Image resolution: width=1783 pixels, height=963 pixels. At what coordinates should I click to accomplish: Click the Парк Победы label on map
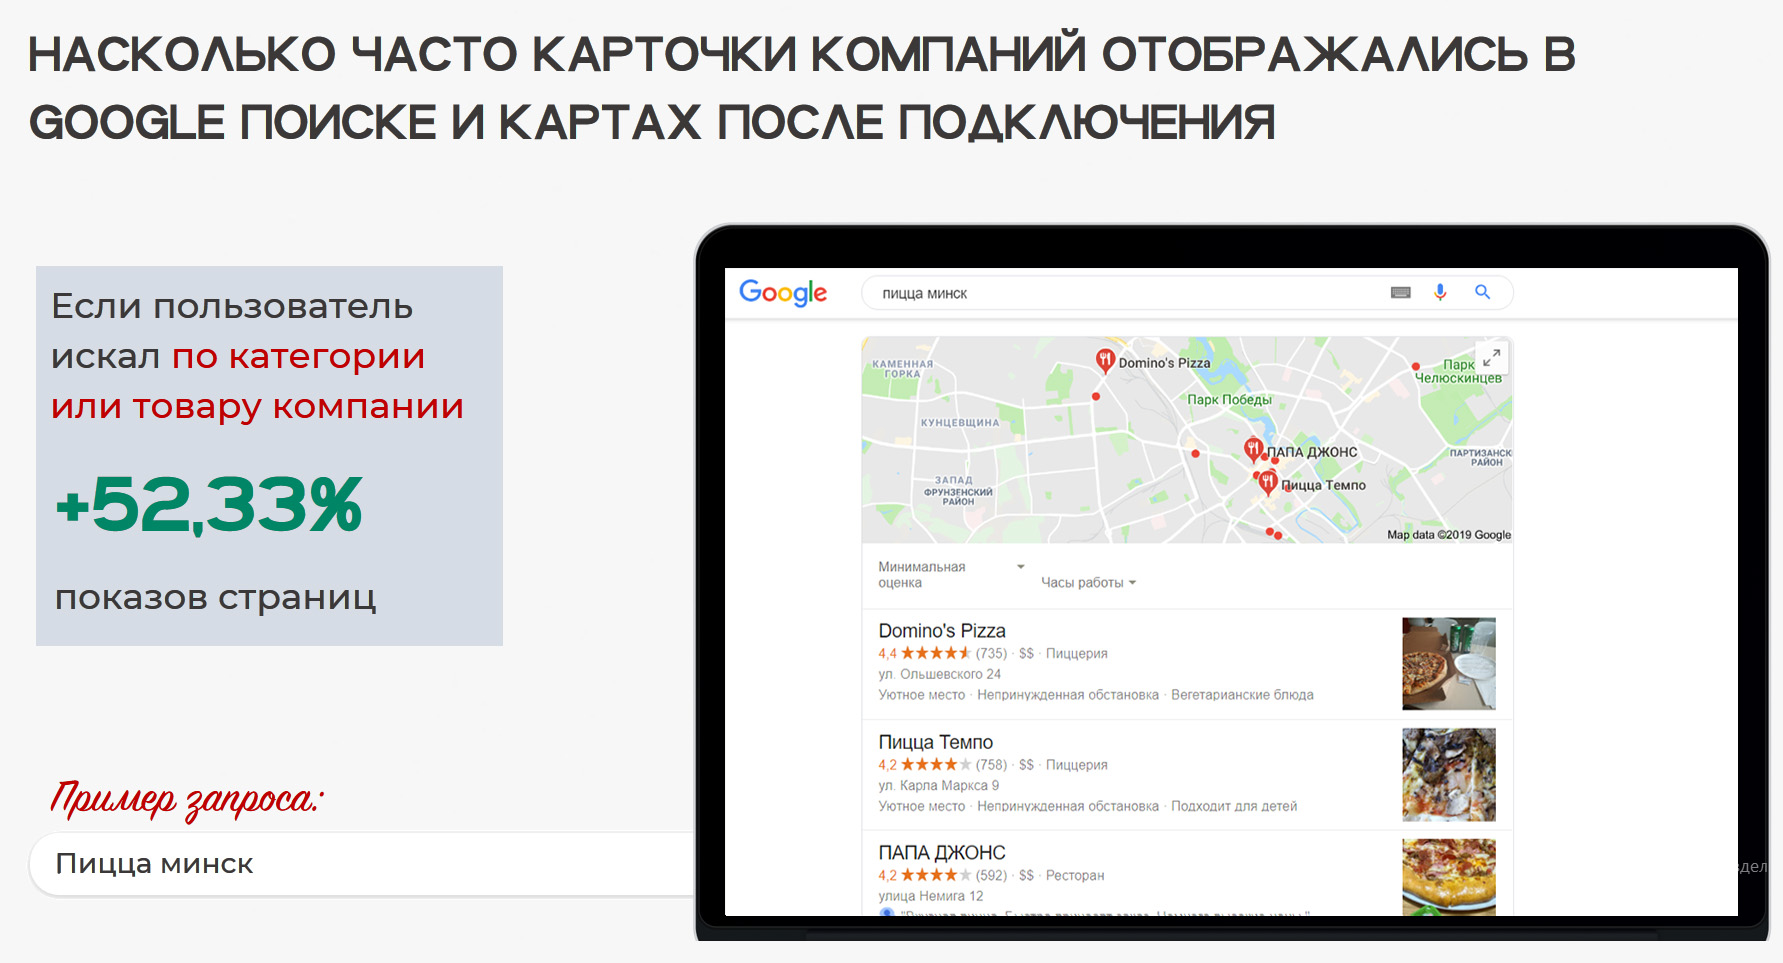1229,399
